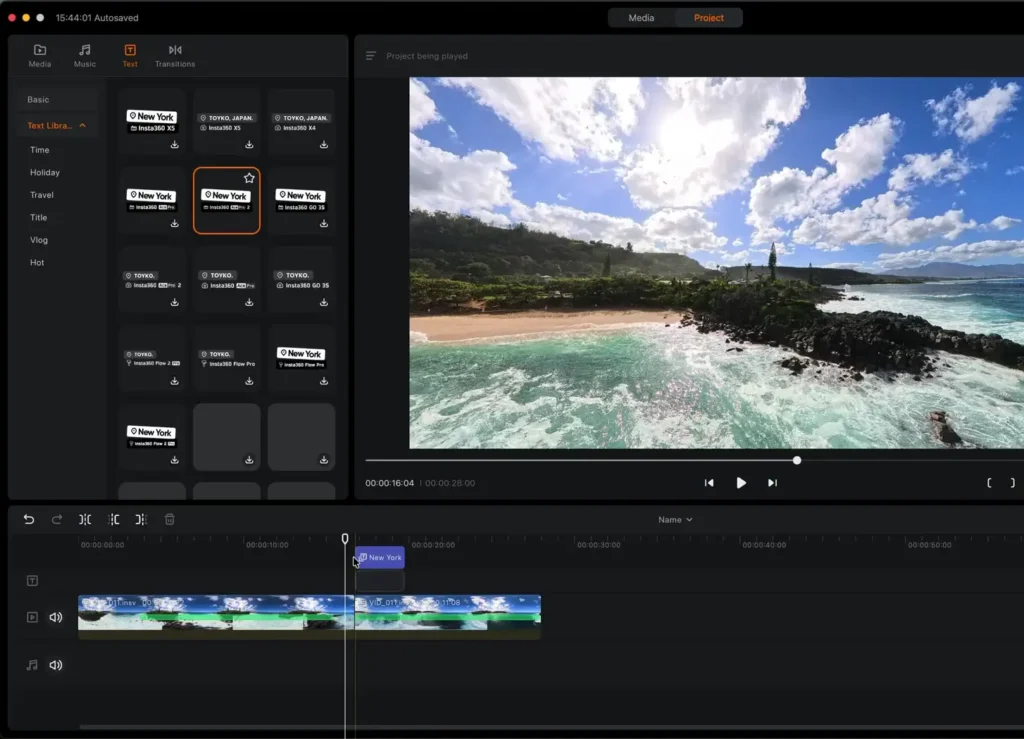Switch to the Media top tab
The image size is (1024, 739).
point(641,18)
